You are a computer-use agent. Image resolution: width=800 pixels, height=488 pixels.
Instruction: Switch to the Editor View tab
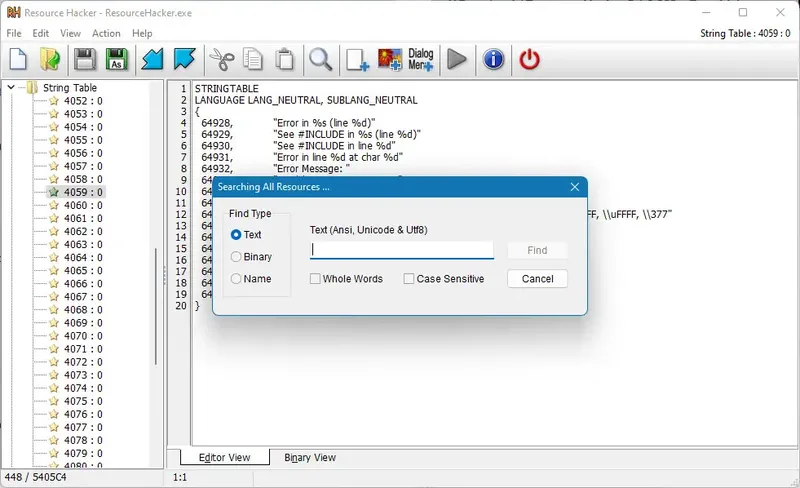[224, 457]
